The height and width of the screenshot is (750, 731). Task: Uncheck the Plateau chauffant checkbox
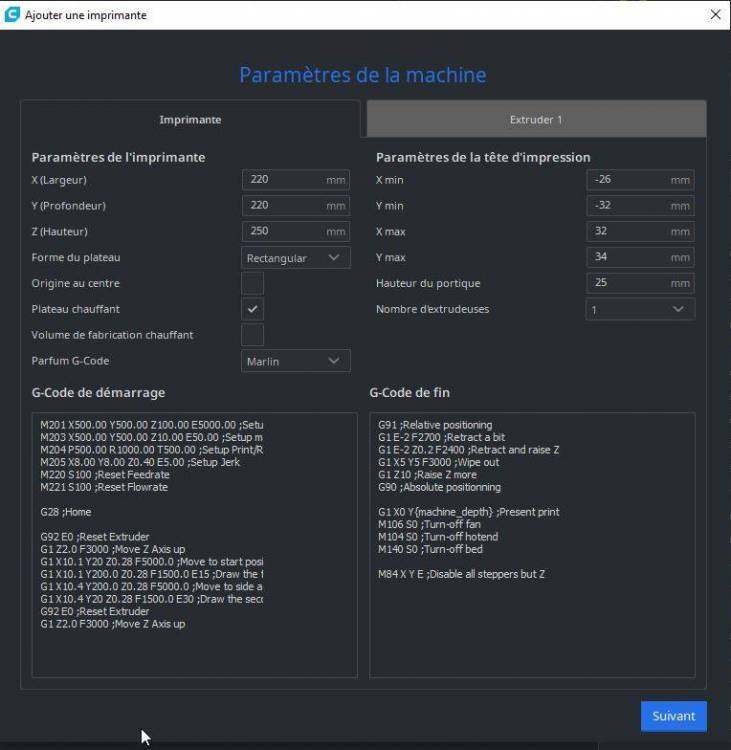(253, 309)
